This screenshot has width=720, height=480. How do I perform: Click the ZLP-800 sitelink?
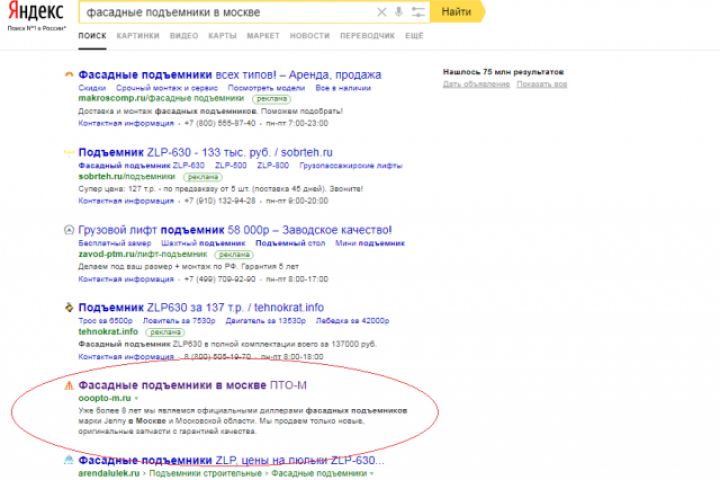[273, 165]
